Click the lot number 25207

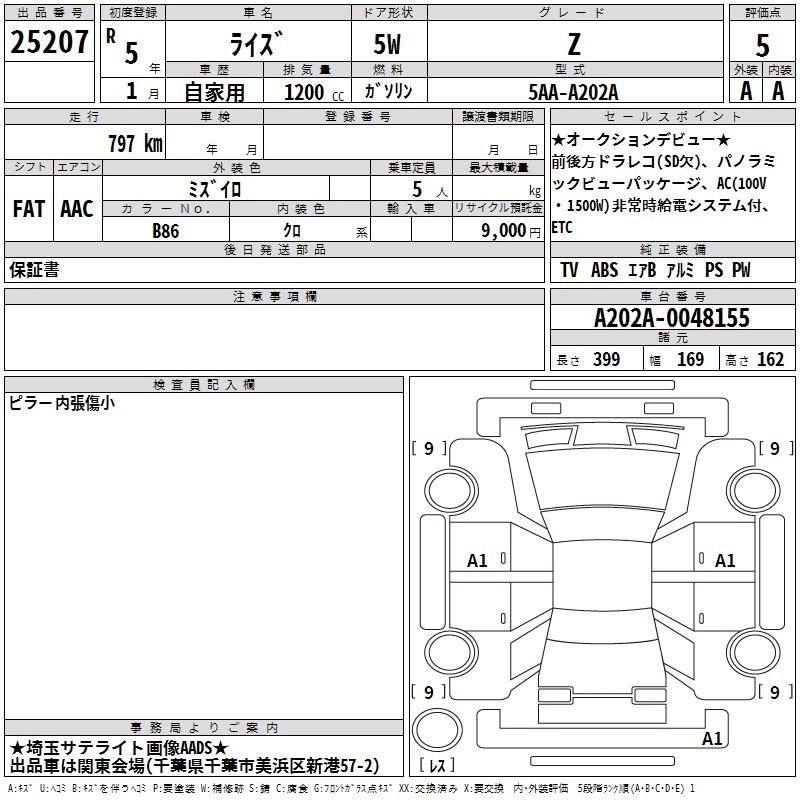(x=49, y=42)
